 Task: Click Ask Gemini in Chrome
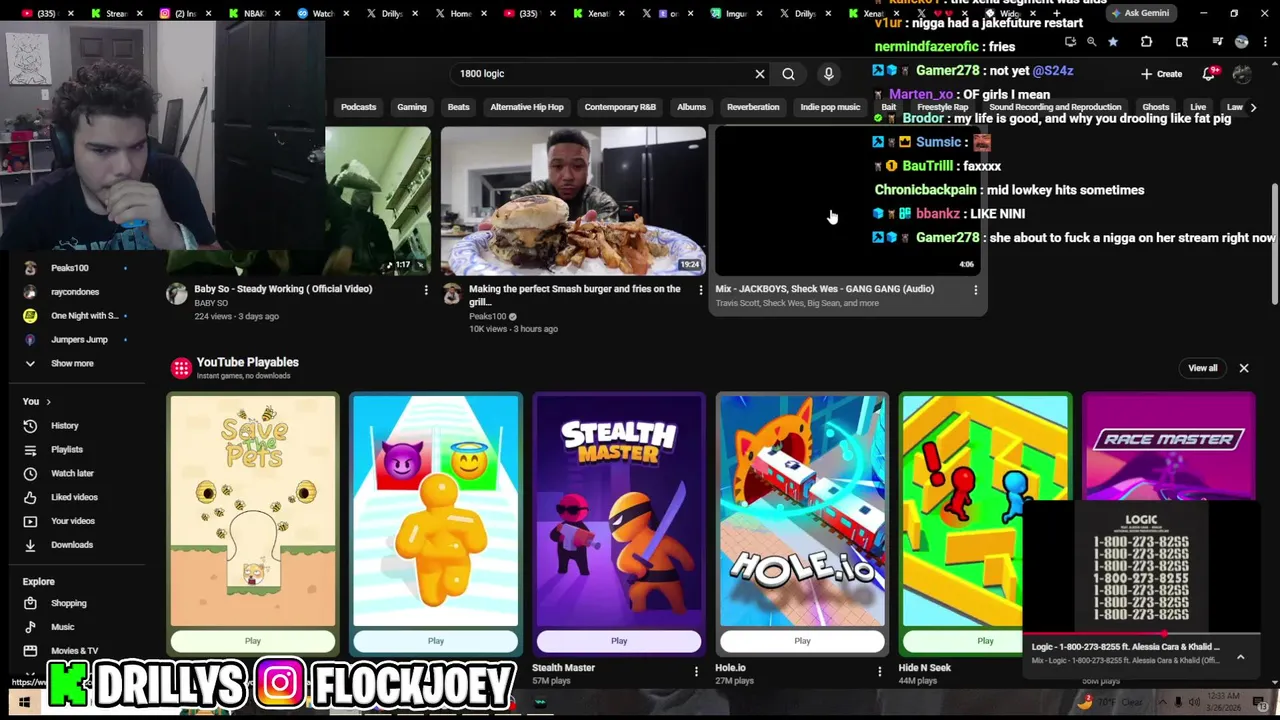[x=1140, y=13]
